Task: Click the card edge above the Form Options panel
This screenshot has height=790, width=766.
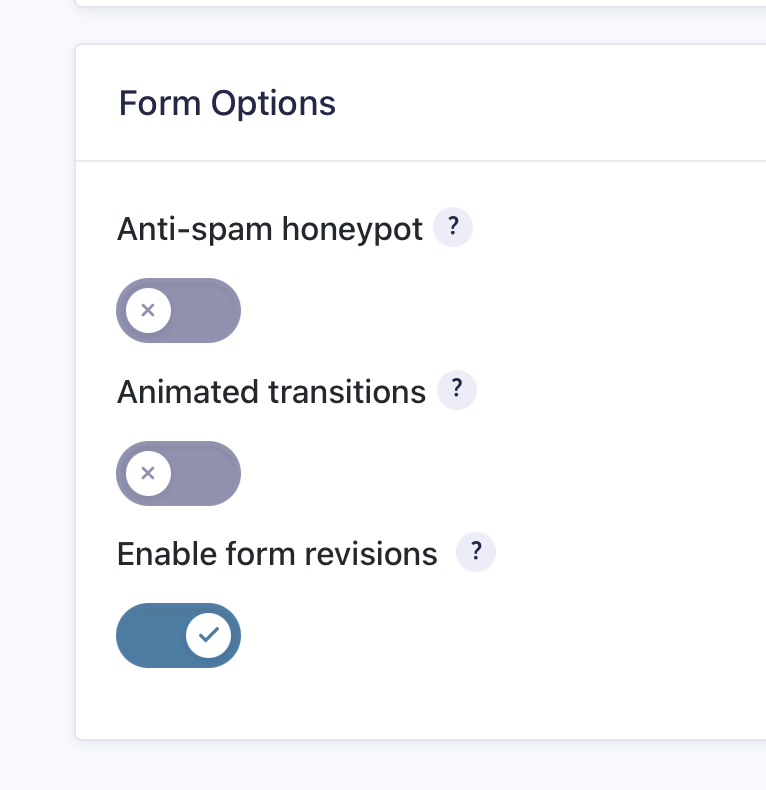Action: click(400, 5)
